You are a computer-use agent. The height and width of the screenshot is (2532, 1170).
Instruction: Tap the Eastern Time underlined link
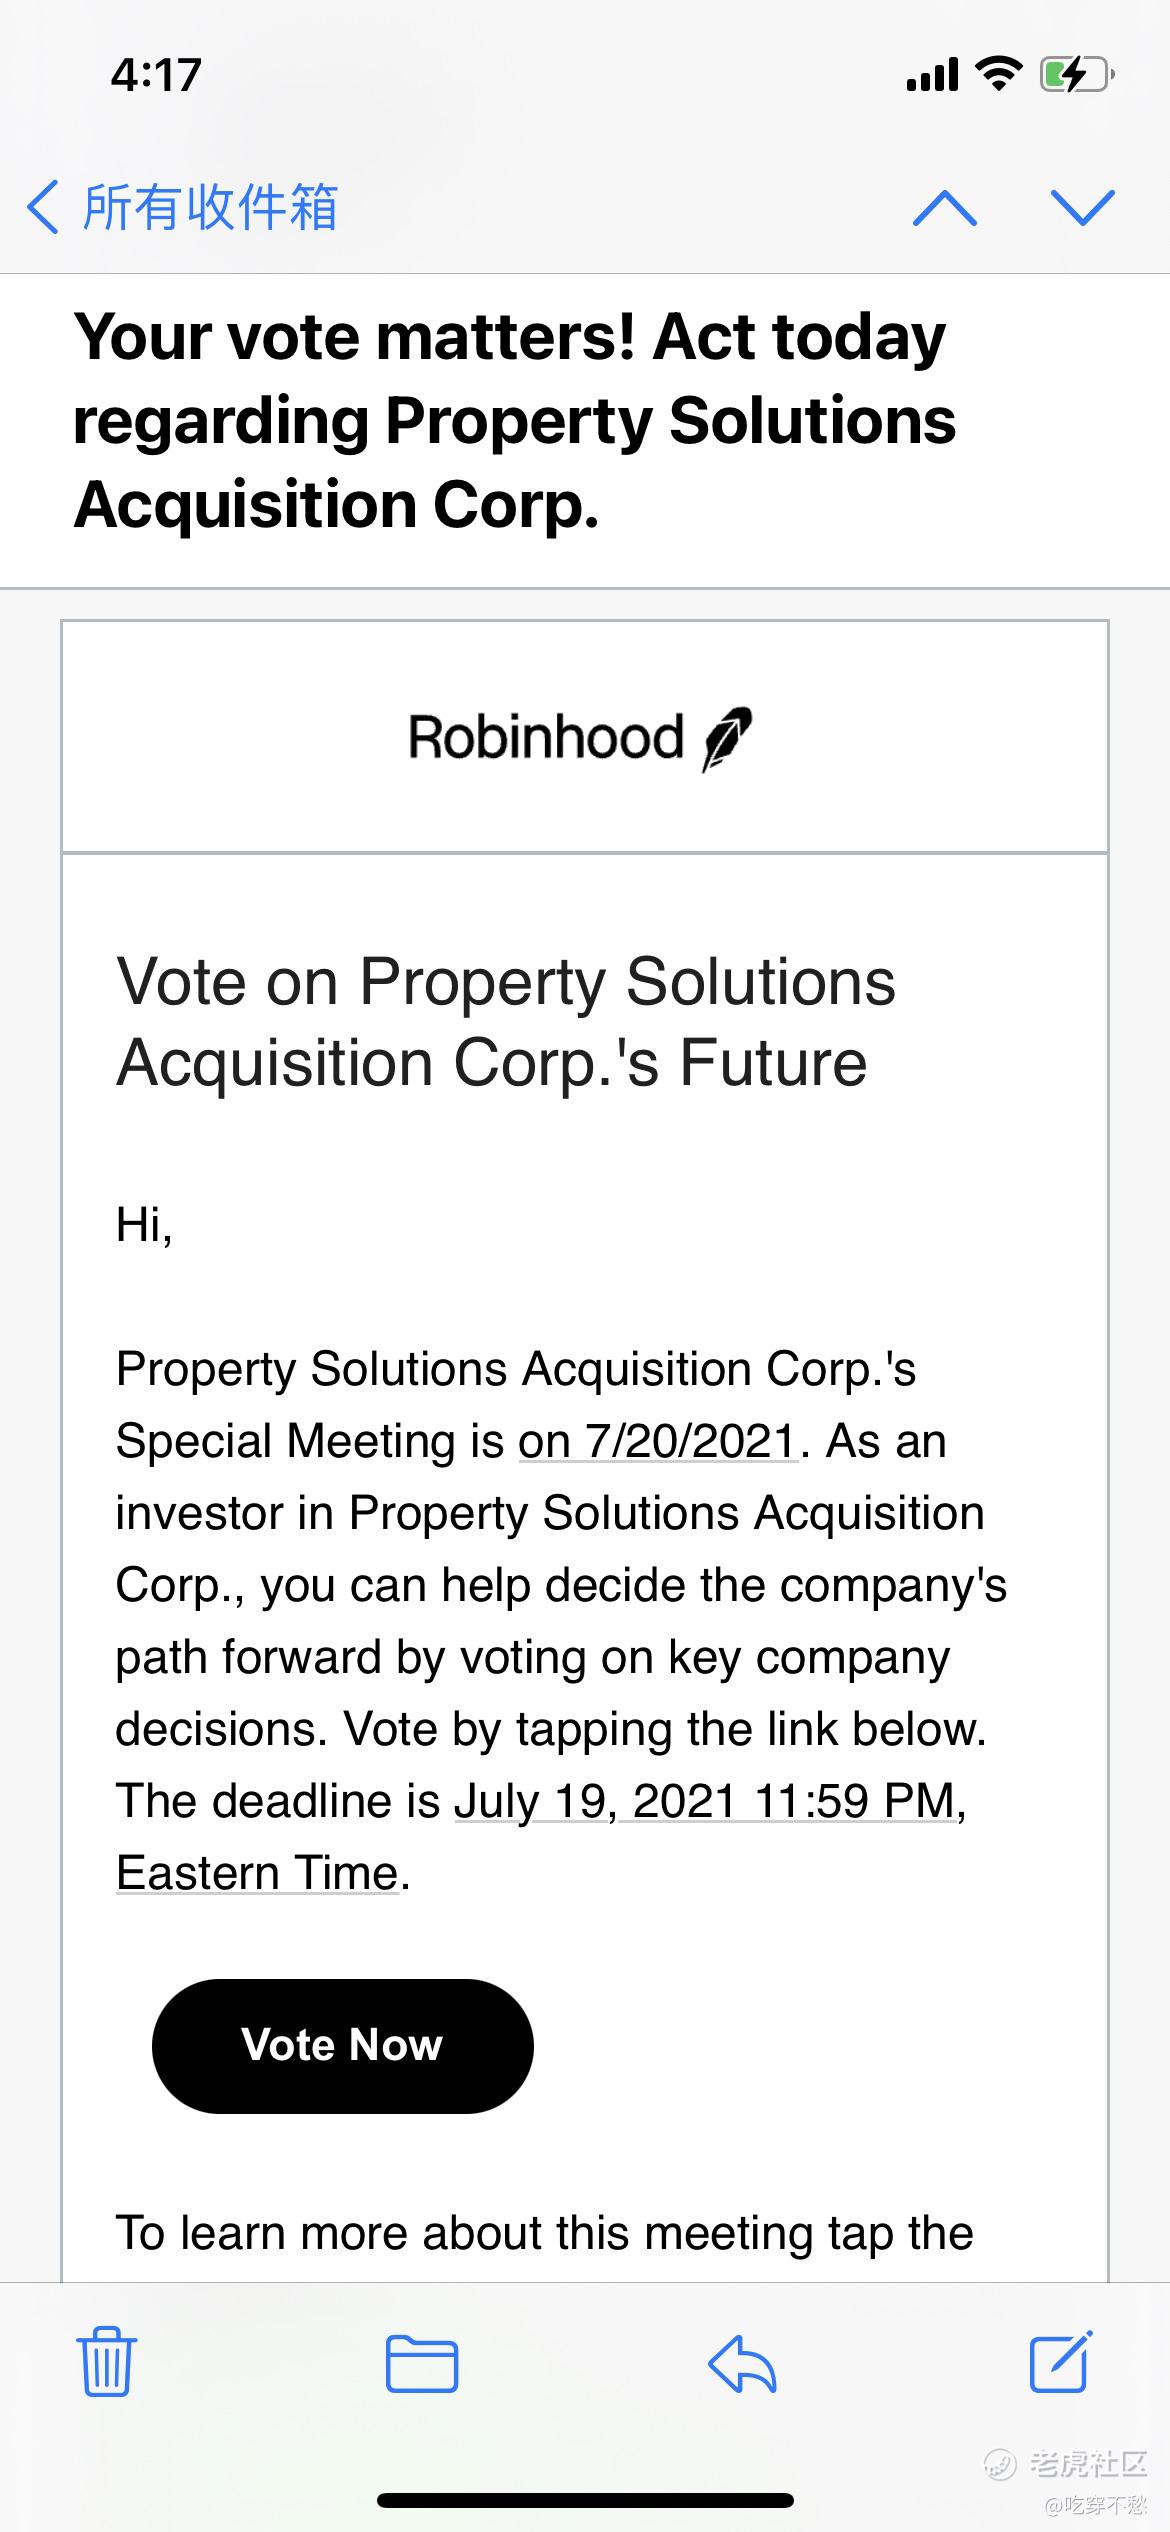[258, 1873]
